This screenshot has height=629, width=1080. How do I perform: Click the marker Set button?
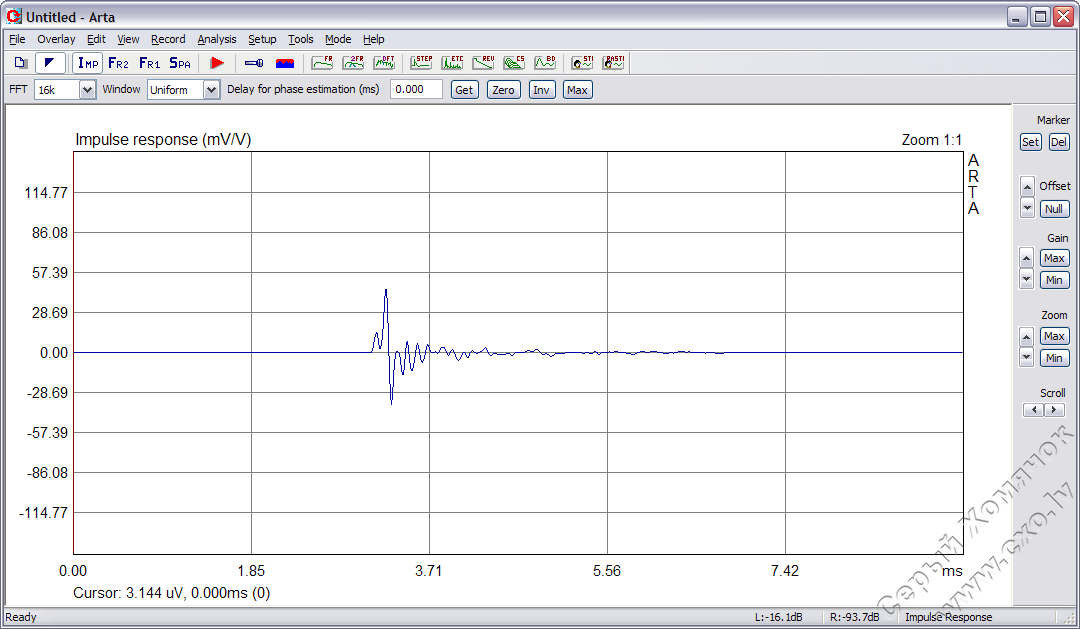[1030, 142]
